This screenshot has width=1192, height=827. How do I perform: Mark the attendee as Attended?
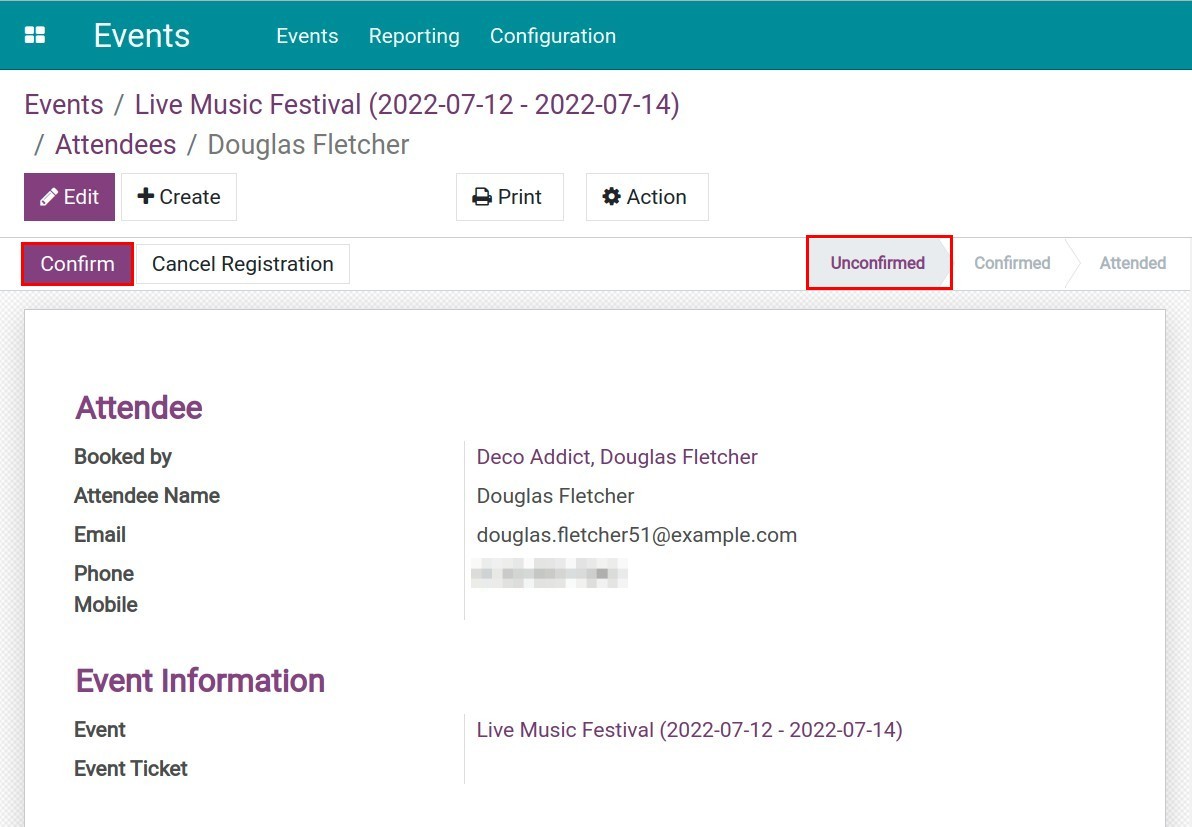click(x=1132, y=263)
